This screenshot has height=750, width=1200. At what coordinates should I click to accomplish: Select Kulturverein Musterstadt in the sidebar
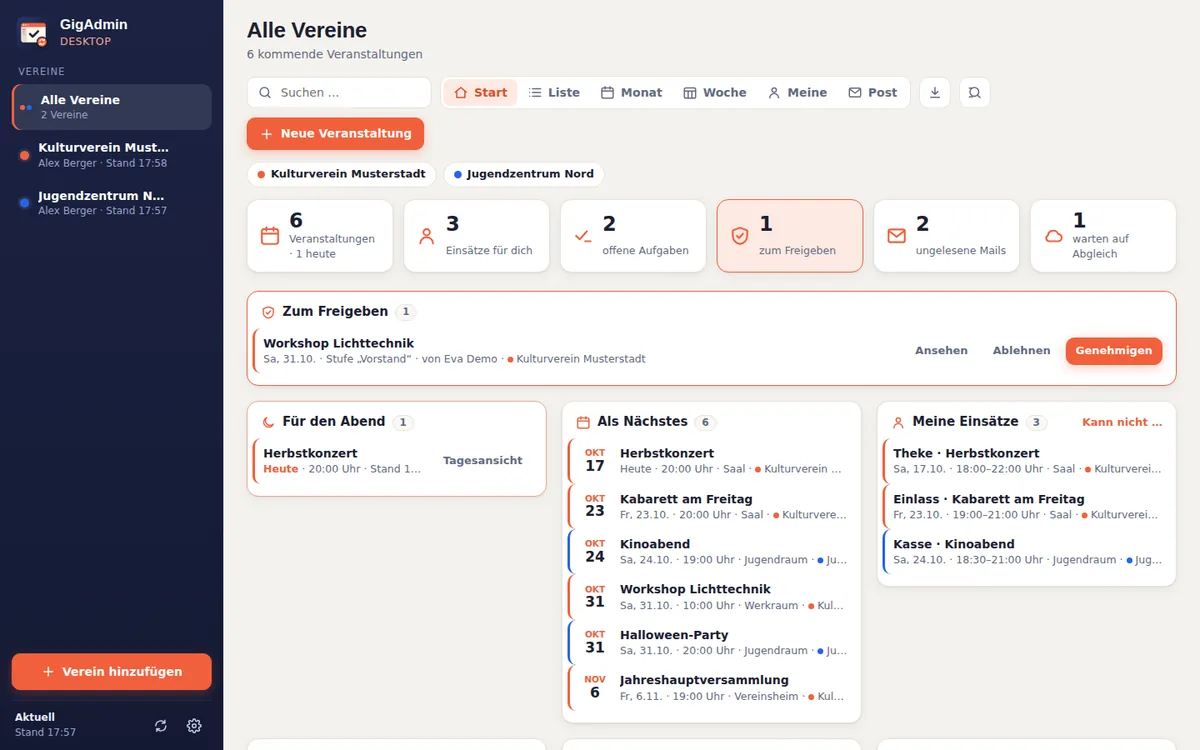(112, 155)
